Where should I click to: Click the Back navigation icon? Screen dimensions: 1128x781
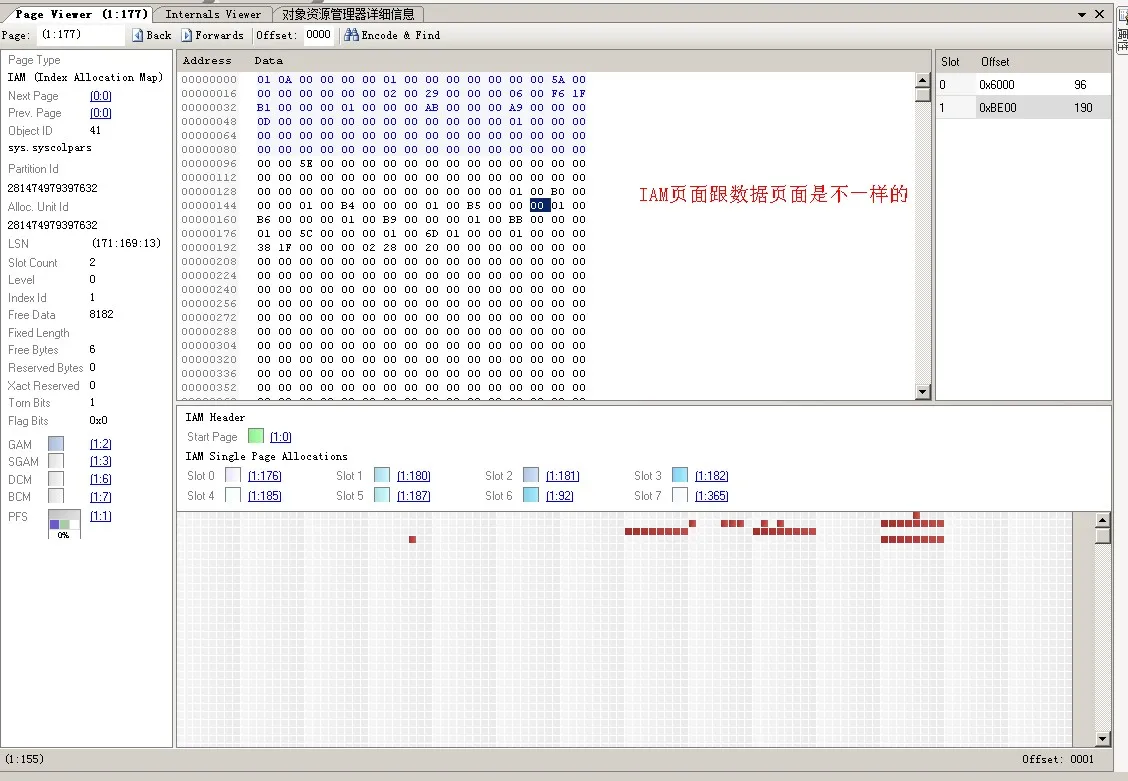138,35
